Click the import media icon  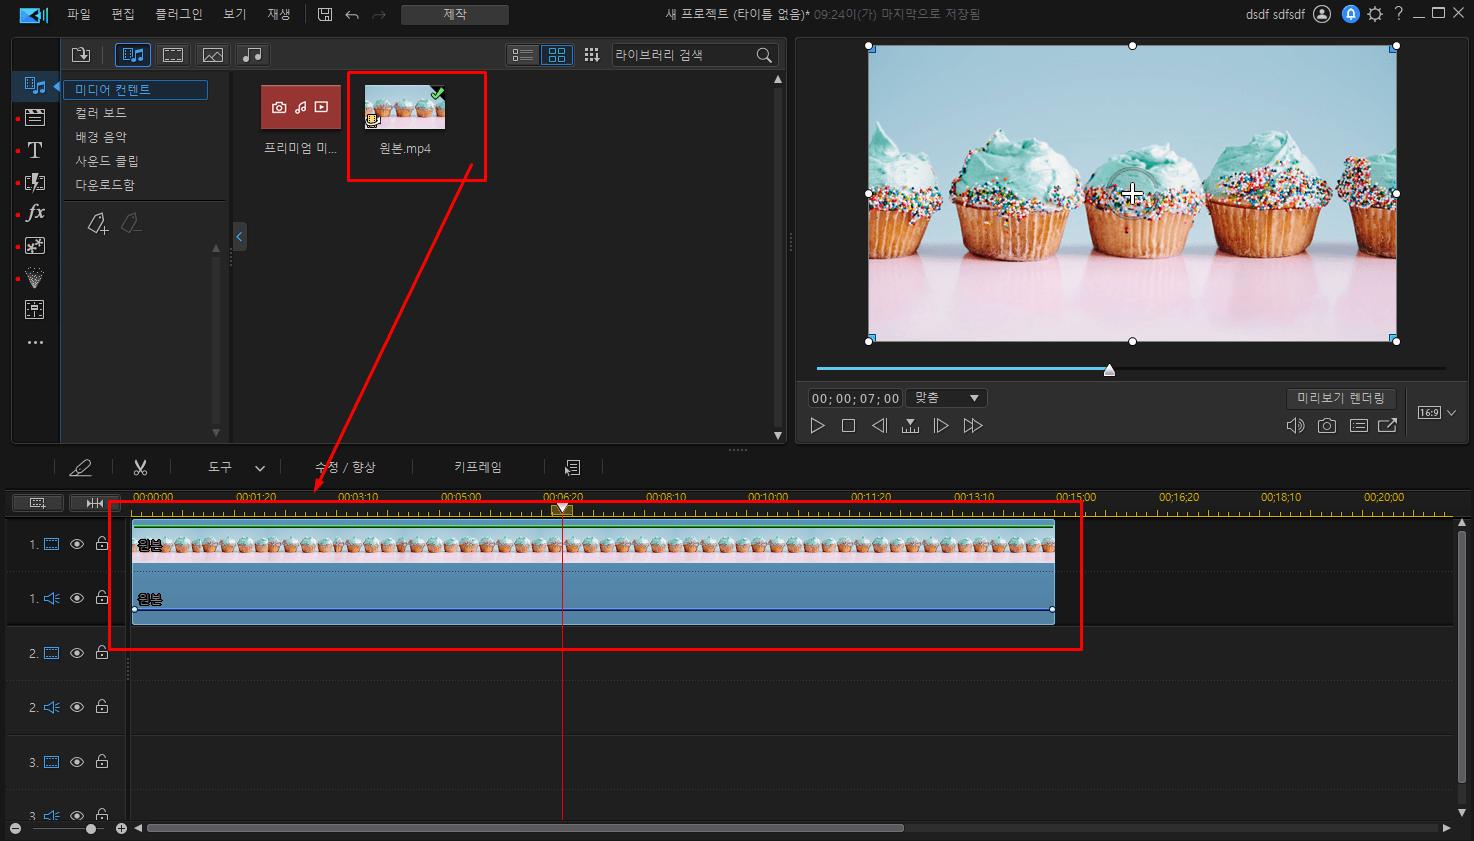81,55
